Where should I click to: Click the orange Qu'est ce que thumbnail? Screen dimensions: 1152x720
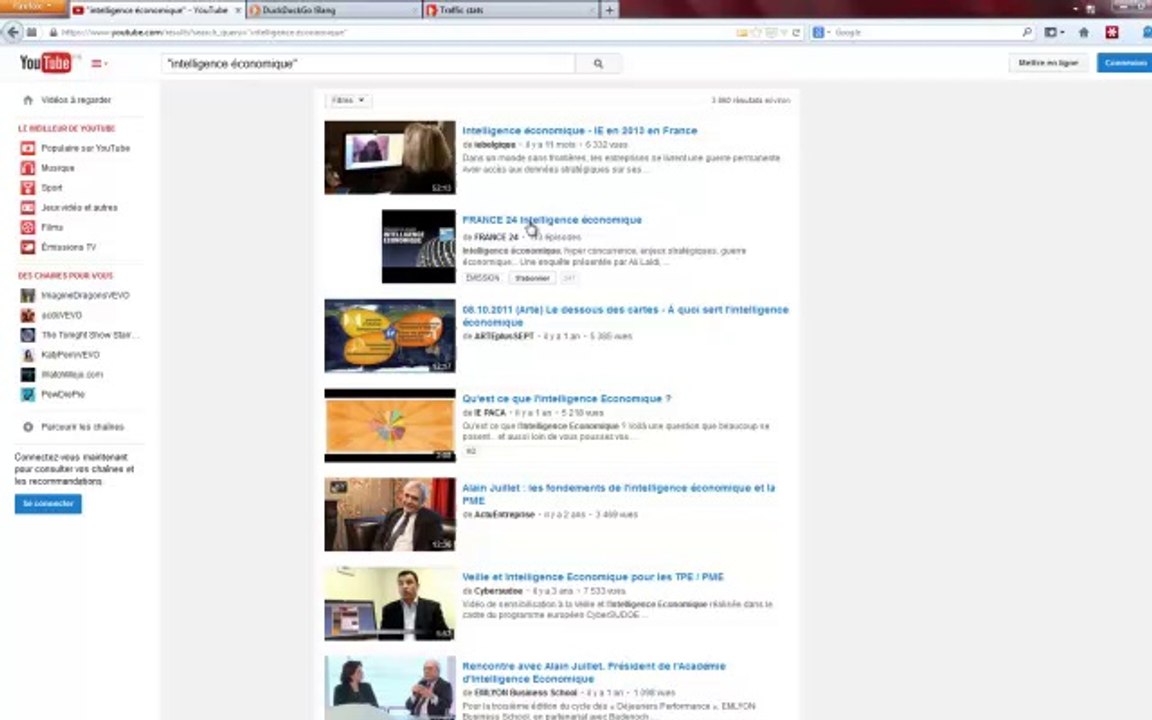click(x=390, y=425)
